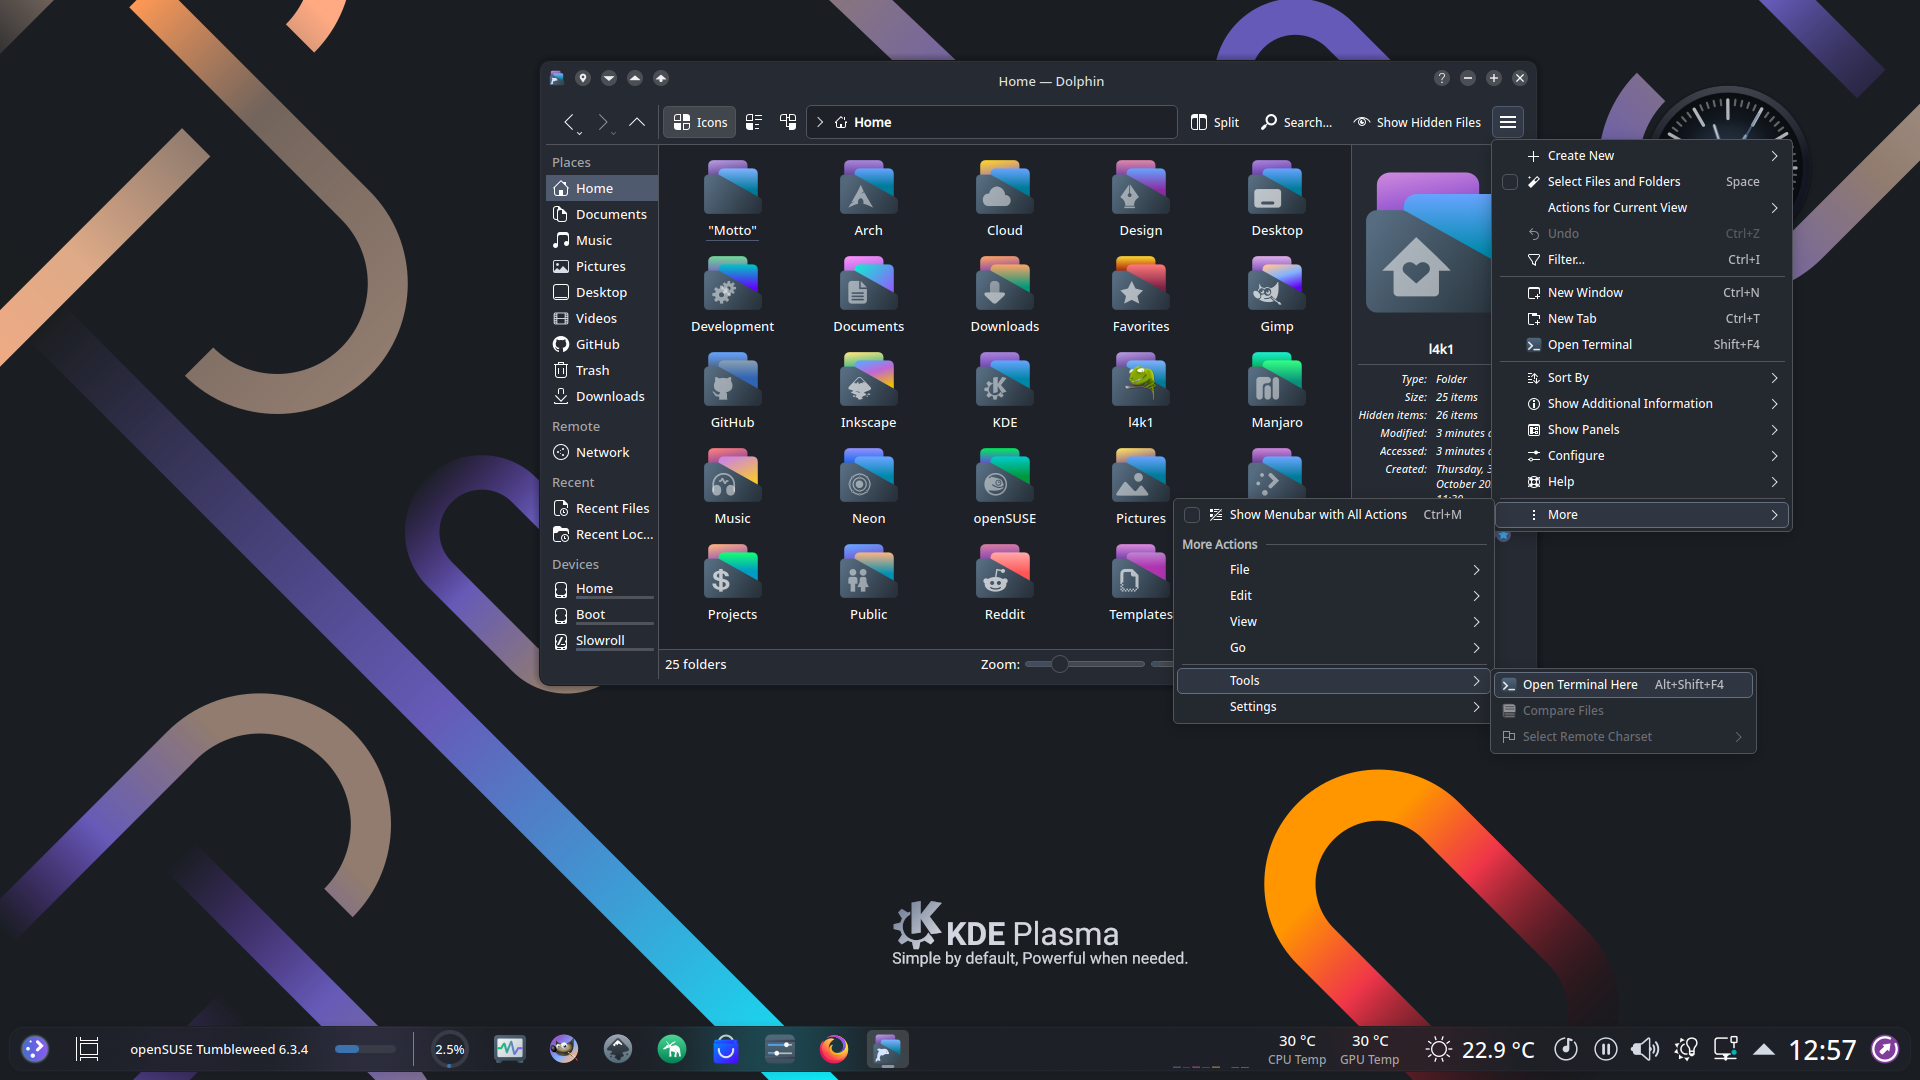Expand Configure submenu

[1642, 456]
